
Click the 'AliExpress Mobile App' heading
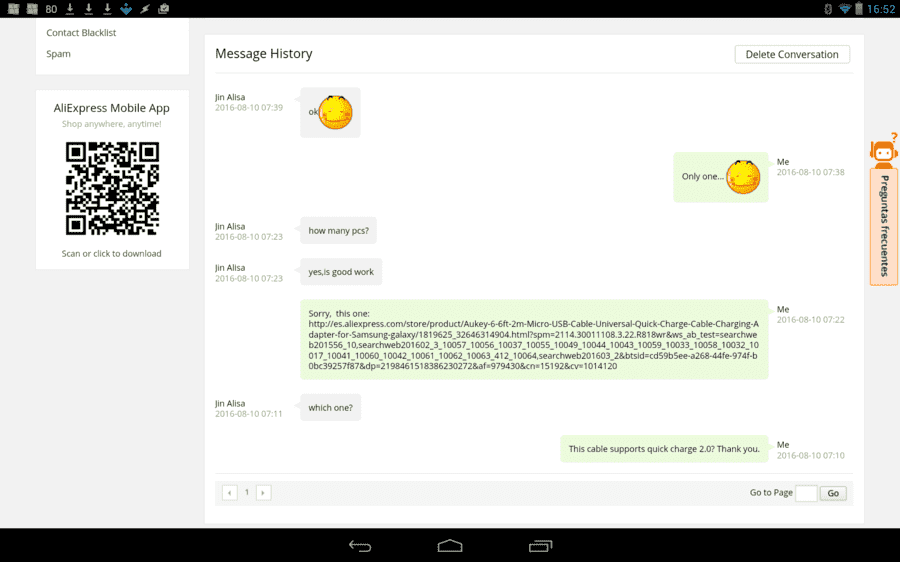[111, 108]
